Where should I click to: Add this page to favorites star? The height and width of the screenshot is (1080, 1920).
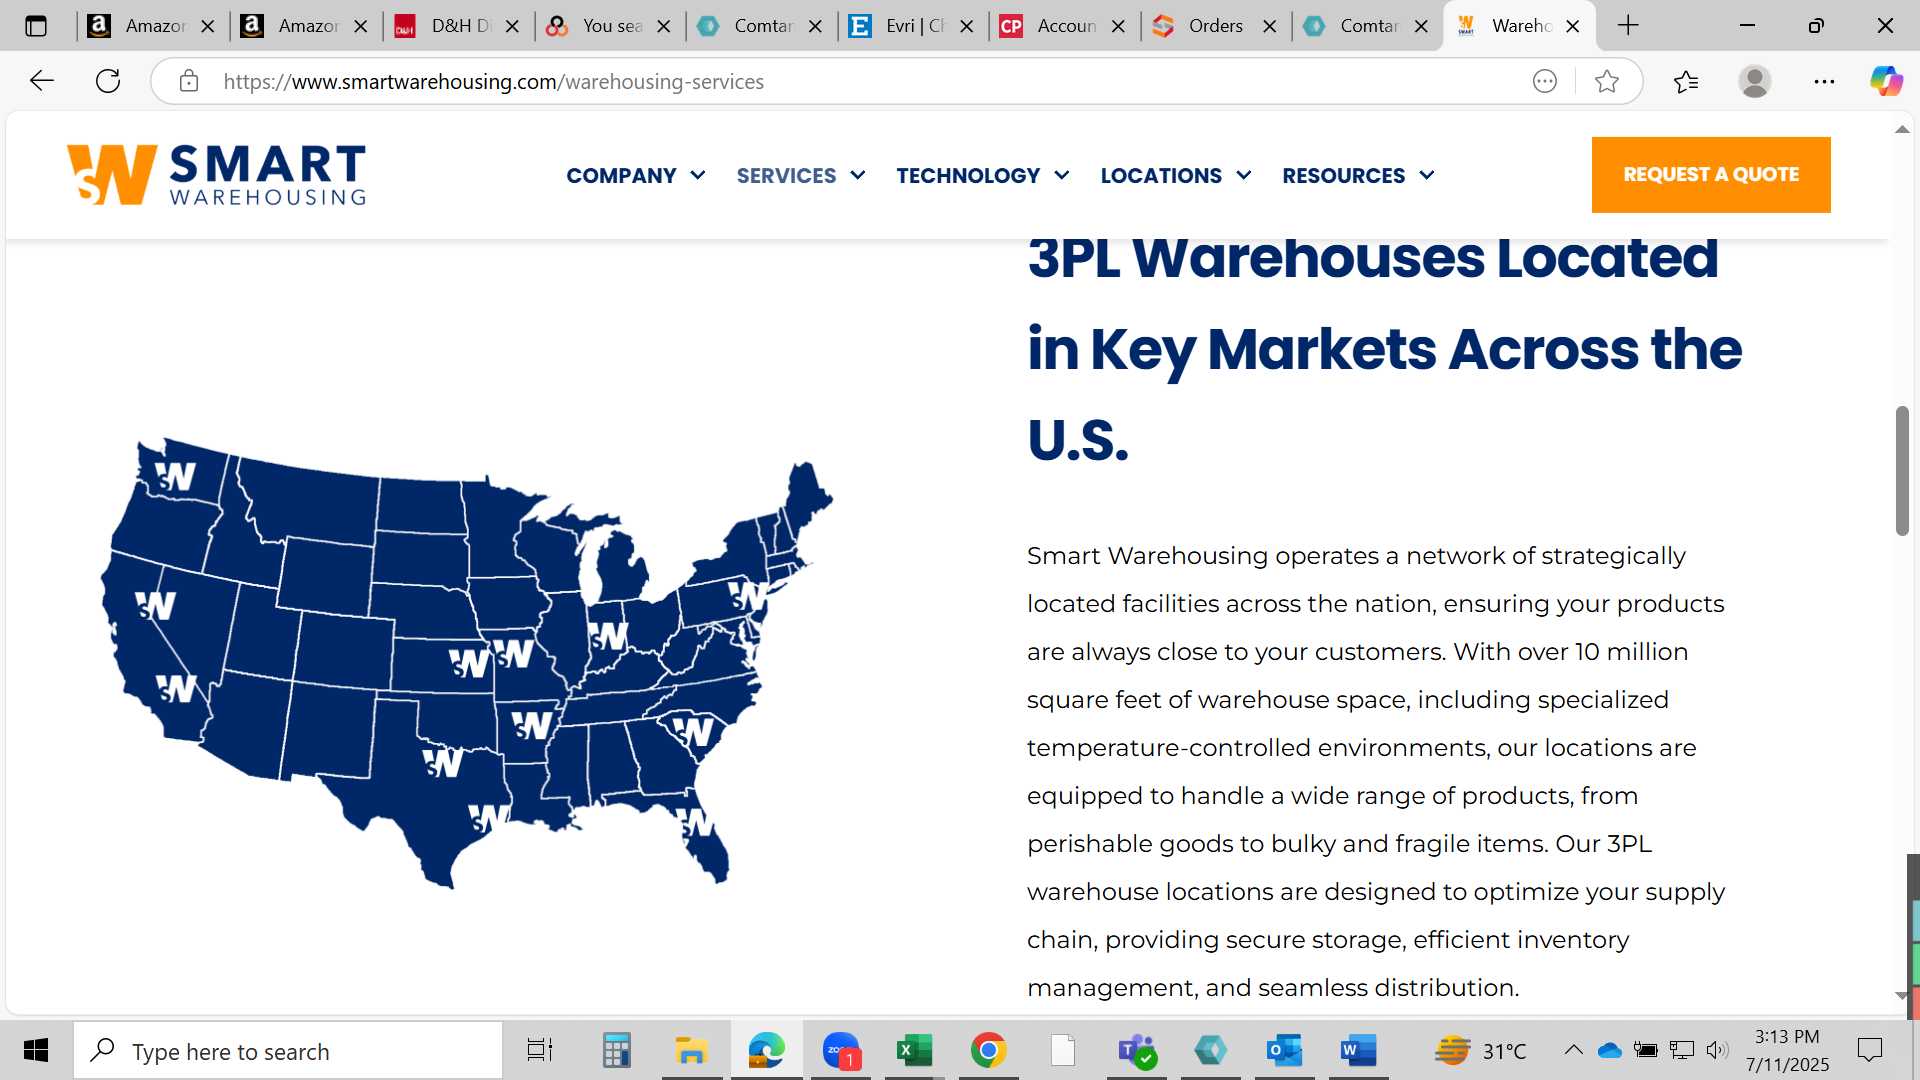click(x=1607, y=81)
